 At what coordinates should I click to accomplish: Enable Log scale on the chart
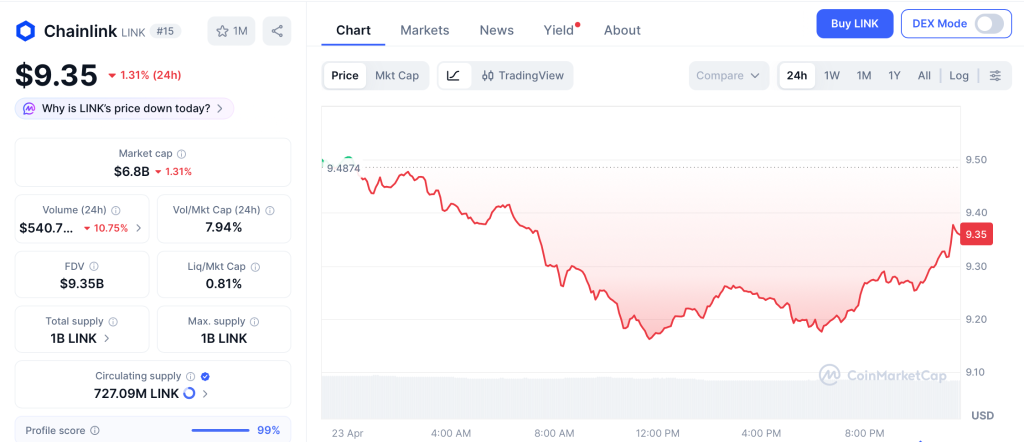[x=959, y=76]
